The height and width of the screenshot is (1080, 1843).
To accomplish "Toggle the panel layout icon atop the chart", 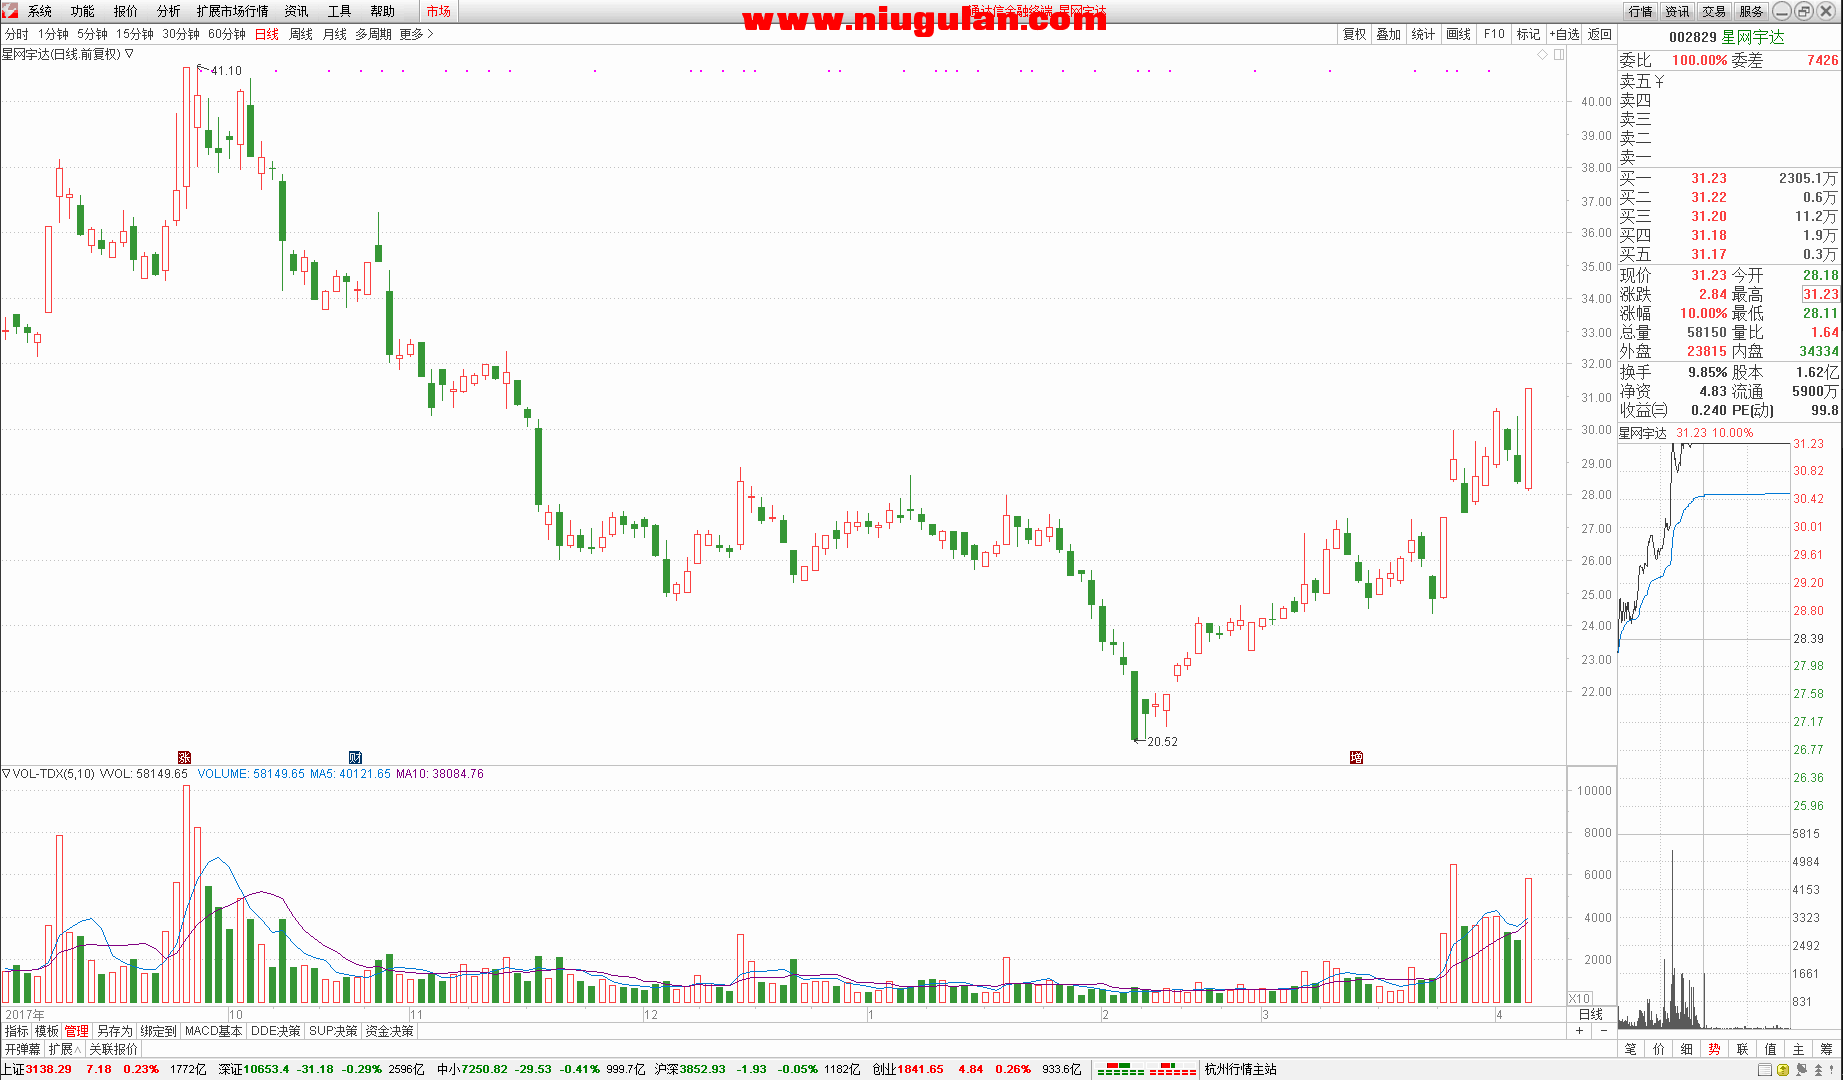I will point(1559,54).
